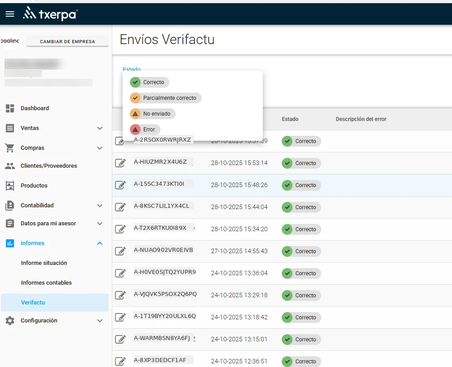Viewport: 452px width, 367px height.
Task: Click edit icon for A-NUAO902VR0EIVB row
Action: (120, 251)
